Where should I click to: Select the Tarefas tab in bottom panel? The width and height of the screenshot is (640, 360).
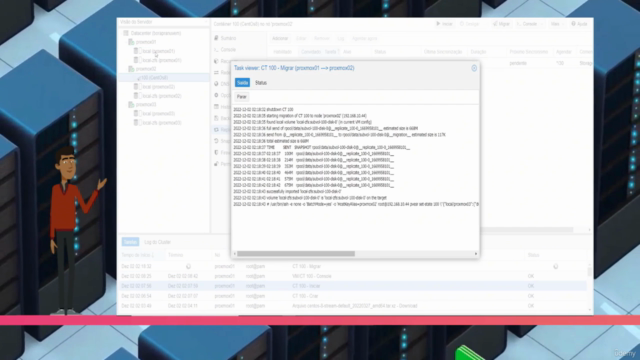pyautogui.click(x=130, y=242)
